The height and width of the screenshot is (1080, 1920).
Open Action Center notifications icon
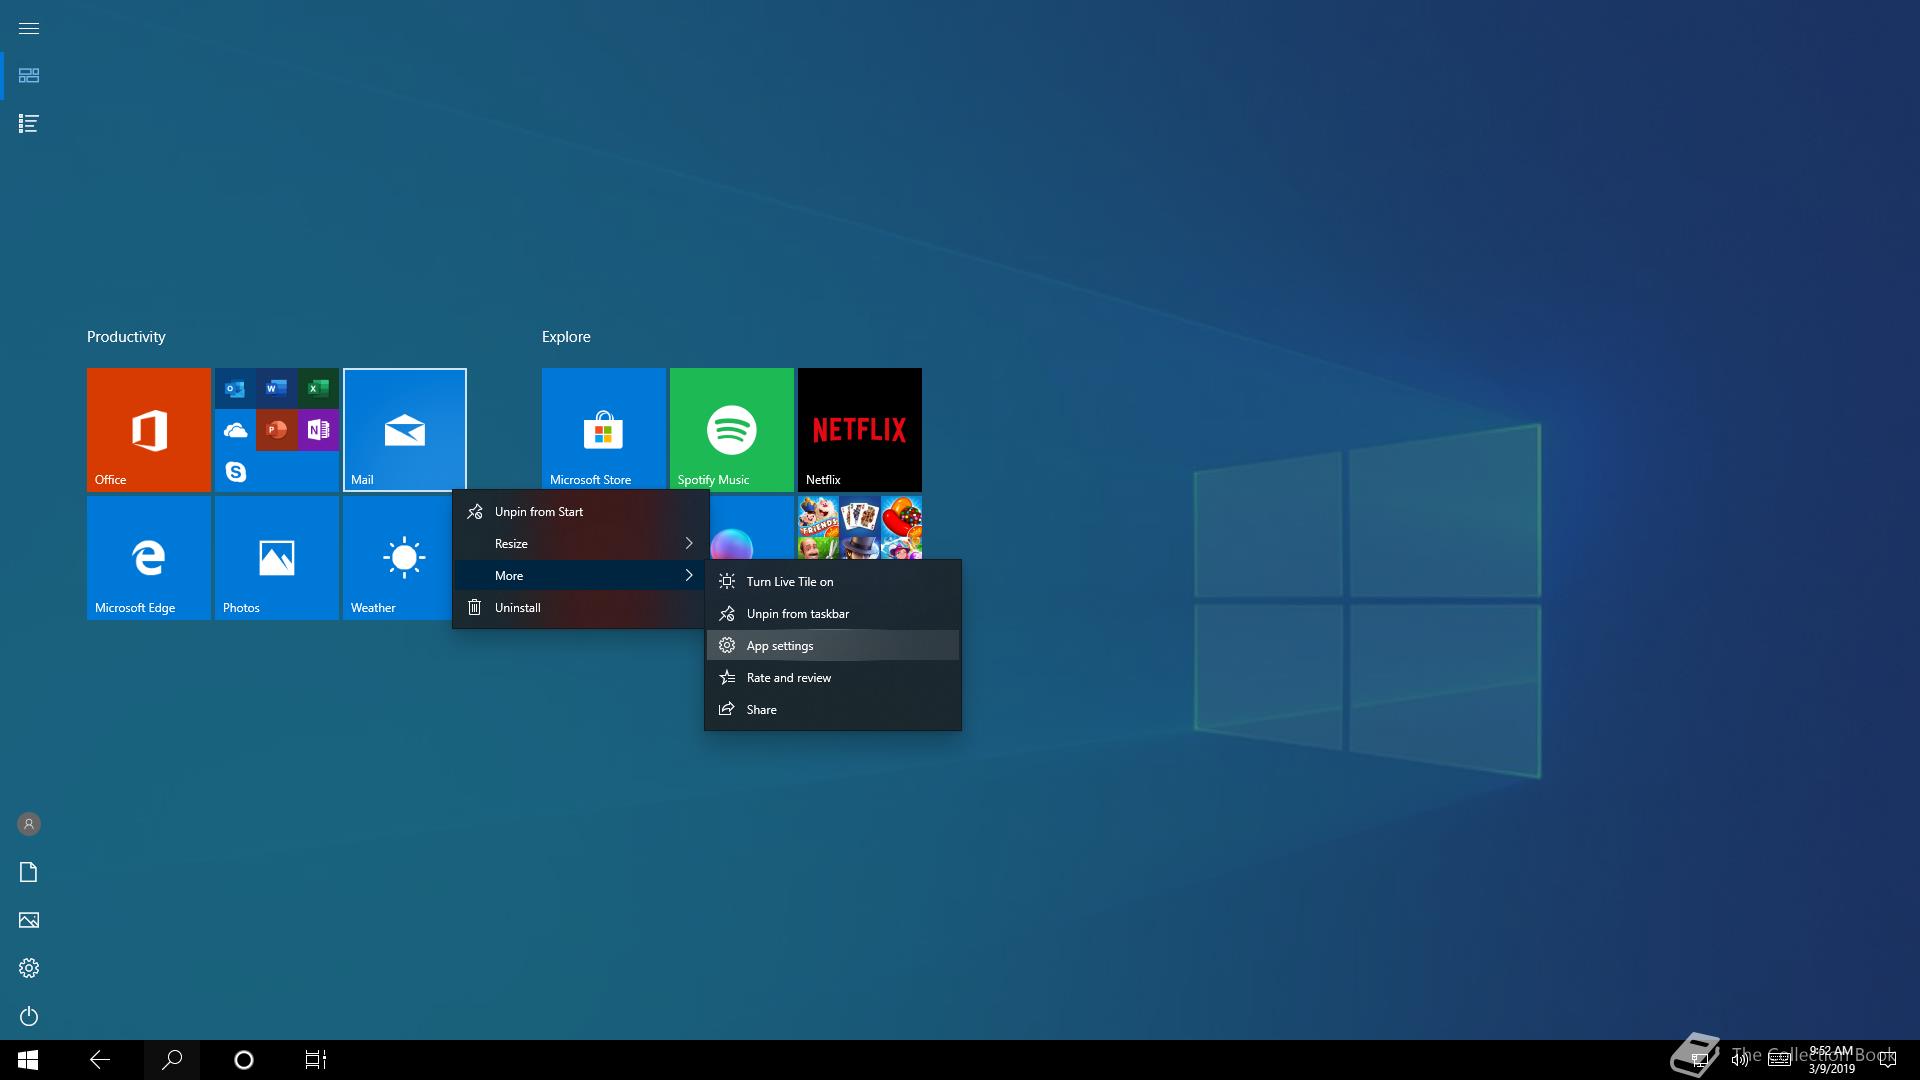point(1888,1060)
